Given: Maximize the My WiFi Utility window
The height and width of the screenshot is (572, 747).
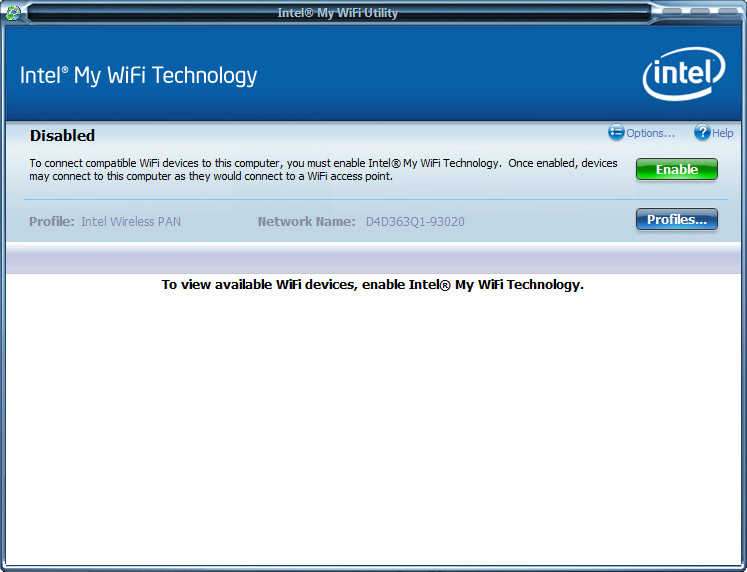Looking at the screenshot, I should click(699, 11).
